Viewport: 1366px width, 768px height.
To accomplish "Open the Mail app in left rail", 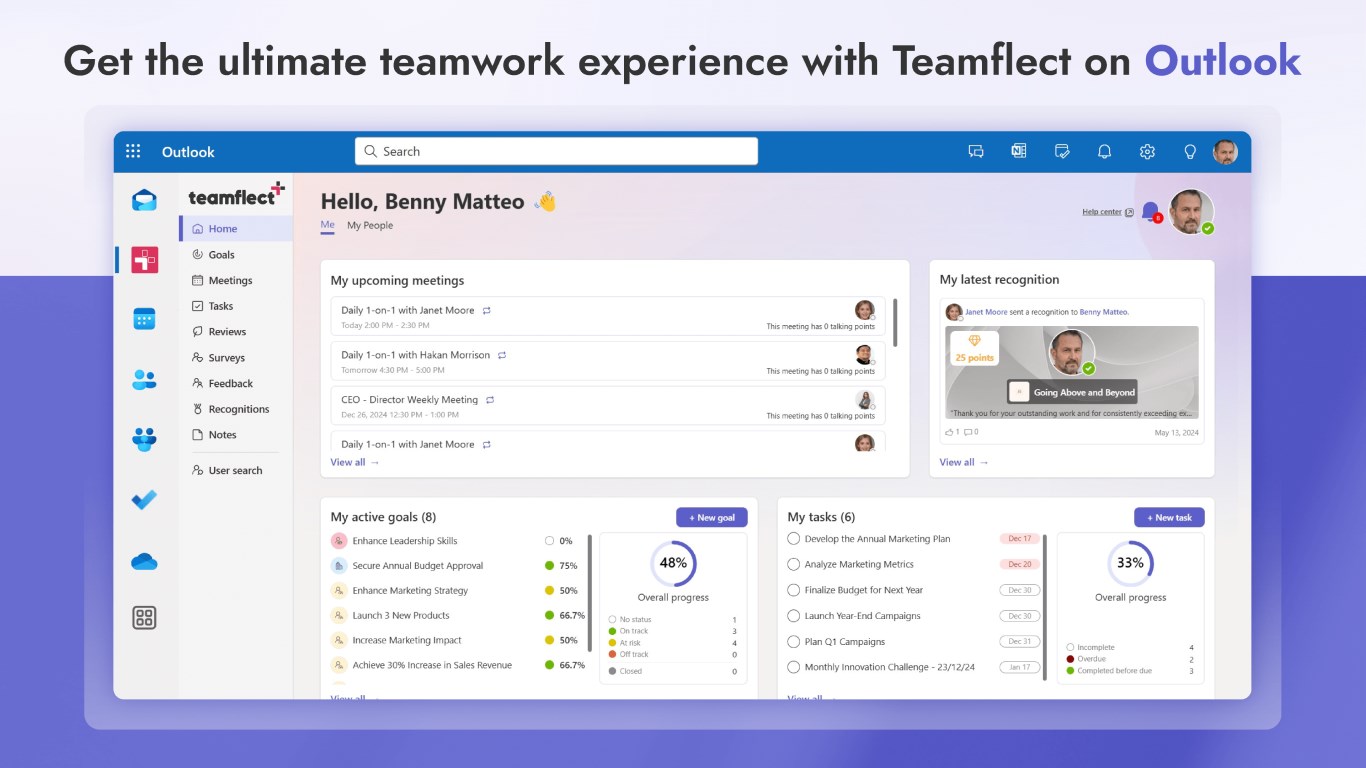I will 144,200.
